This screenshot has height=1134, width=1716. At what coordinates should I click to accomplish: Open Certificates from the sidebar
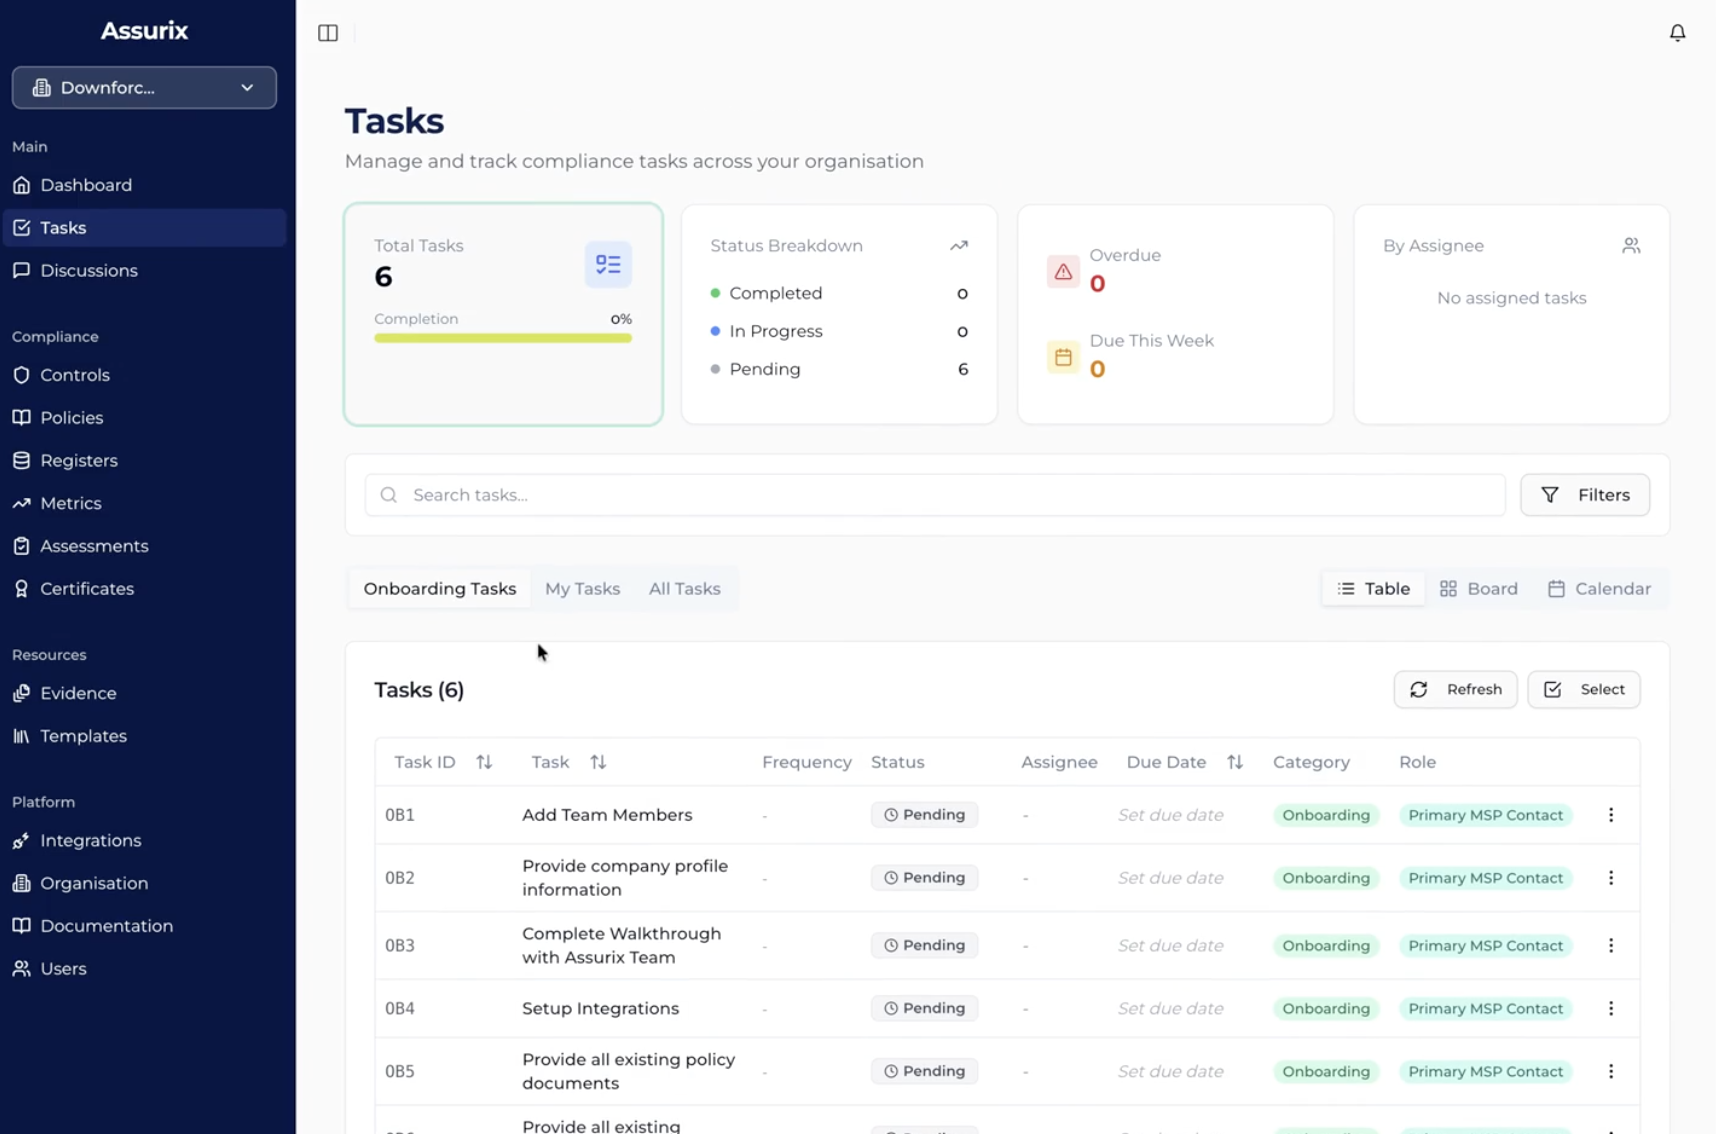[86, 589]
